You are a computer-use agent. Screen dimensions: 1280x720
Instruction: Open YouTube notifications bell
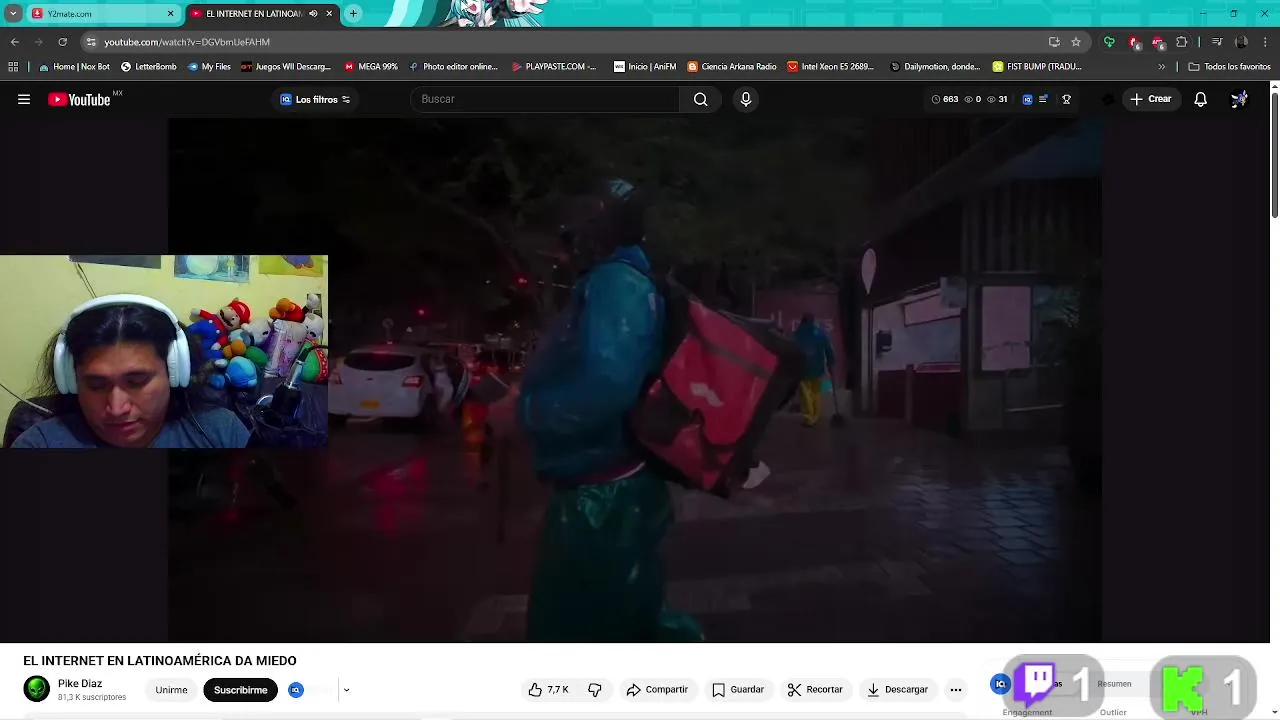1200,99
